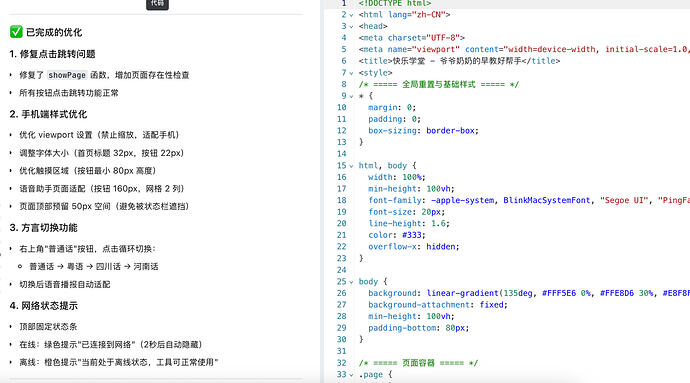
Task: Click the bullet 顶部固定状态条
Action: click(48, 327)
